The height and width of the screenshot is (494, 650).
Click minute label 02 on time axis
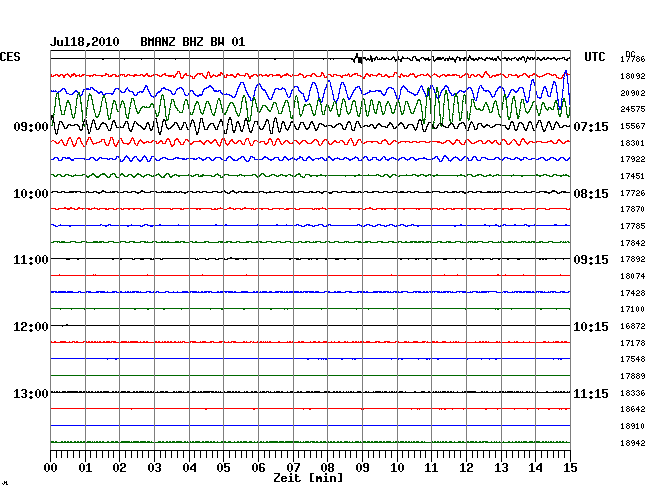(119, 468)
